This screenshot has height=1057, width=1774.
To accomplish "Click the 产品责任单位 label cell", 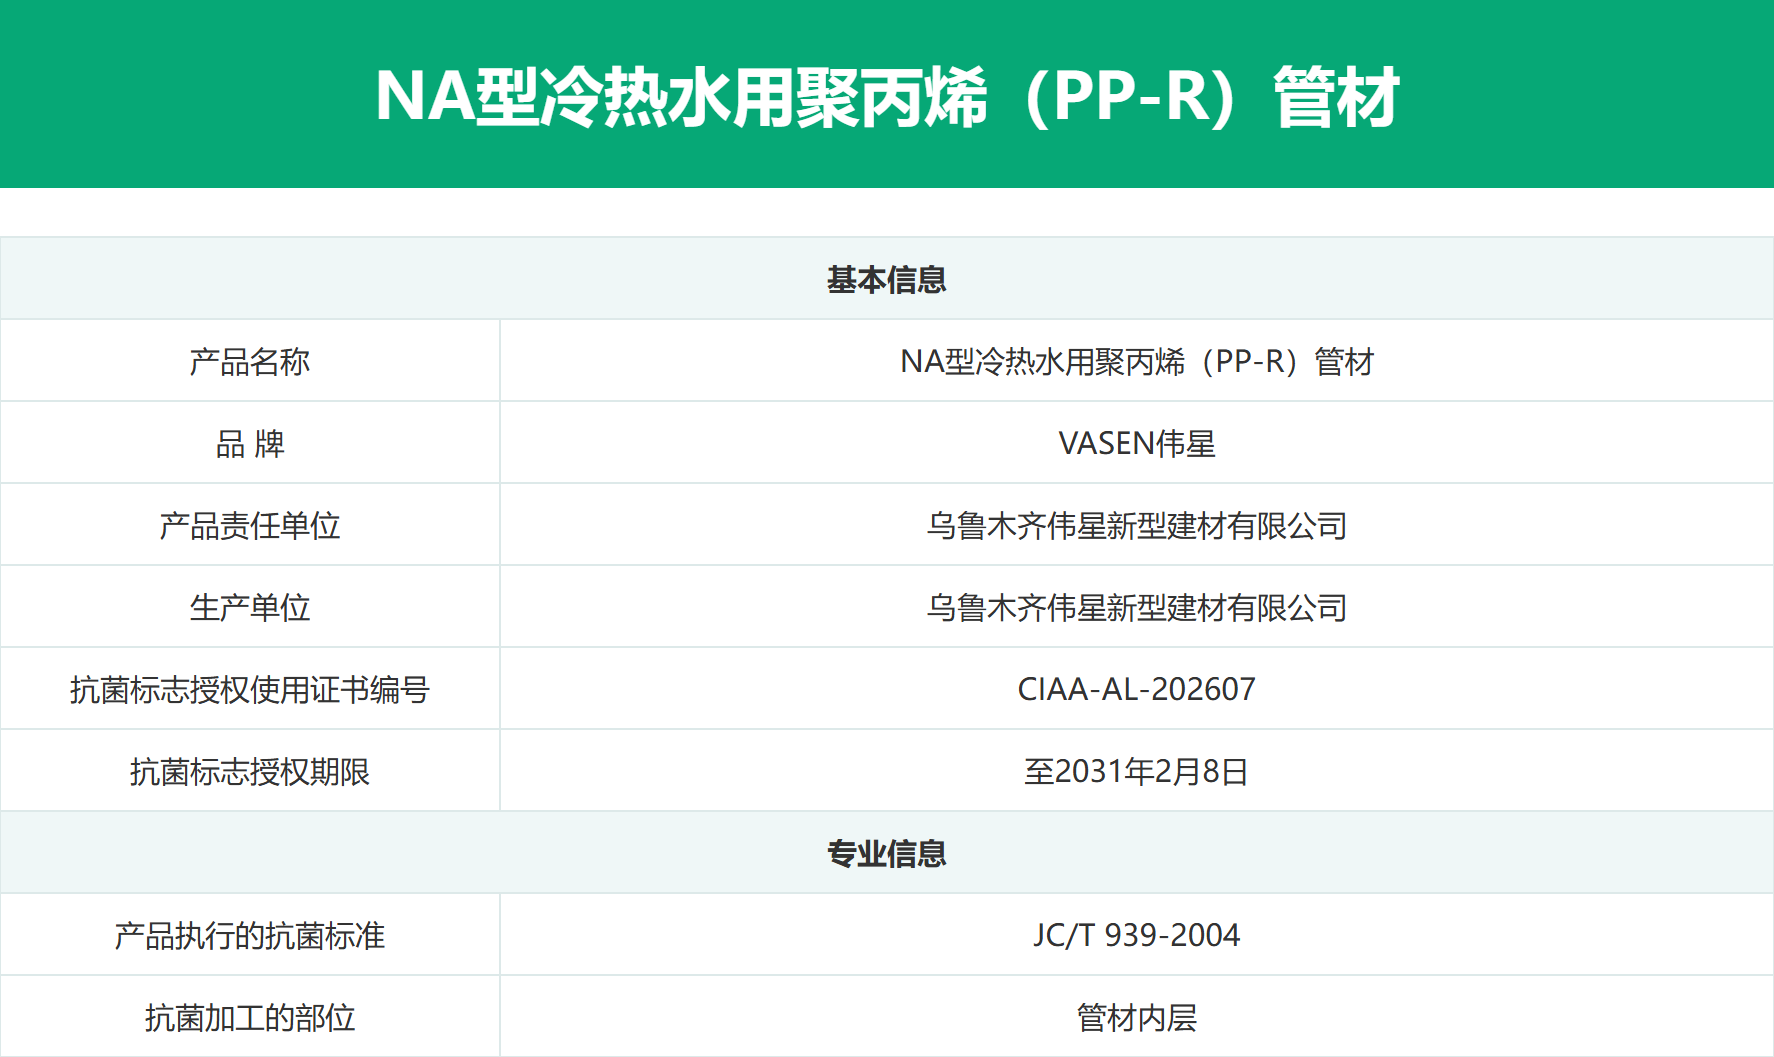I will point(250,525).
